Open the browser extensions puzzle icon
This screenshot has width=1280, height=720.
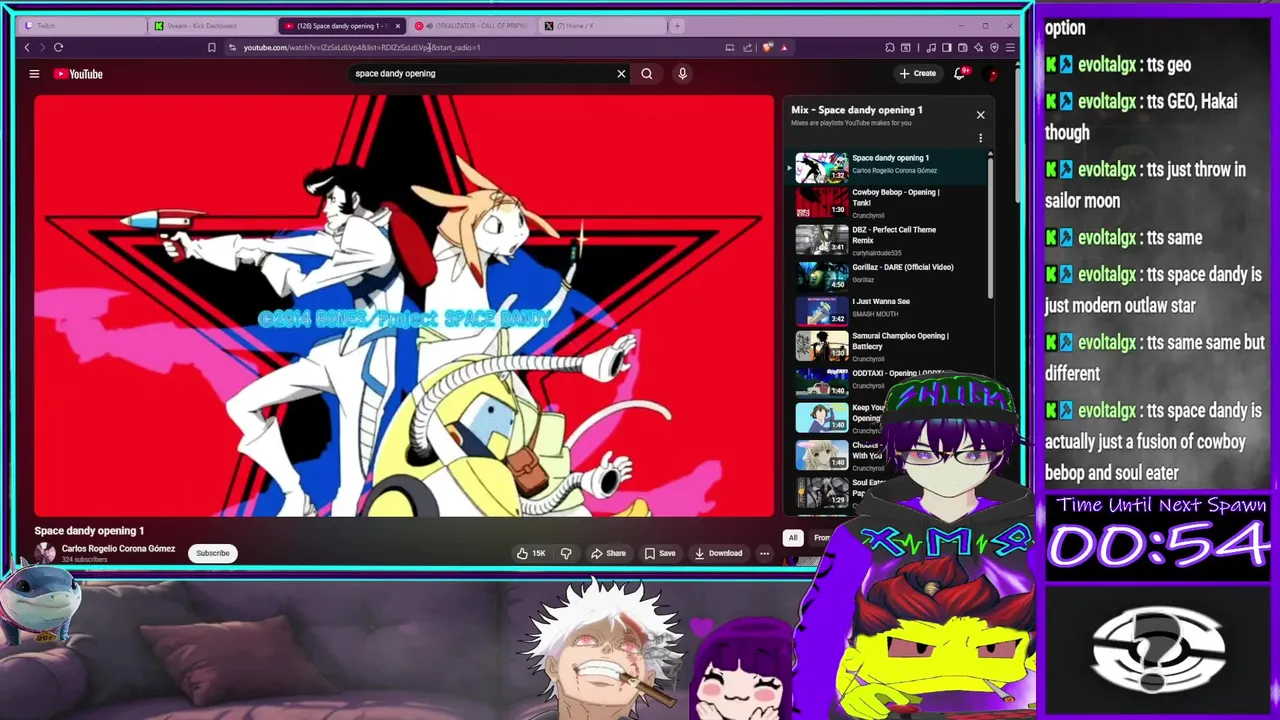click(890, 47)
